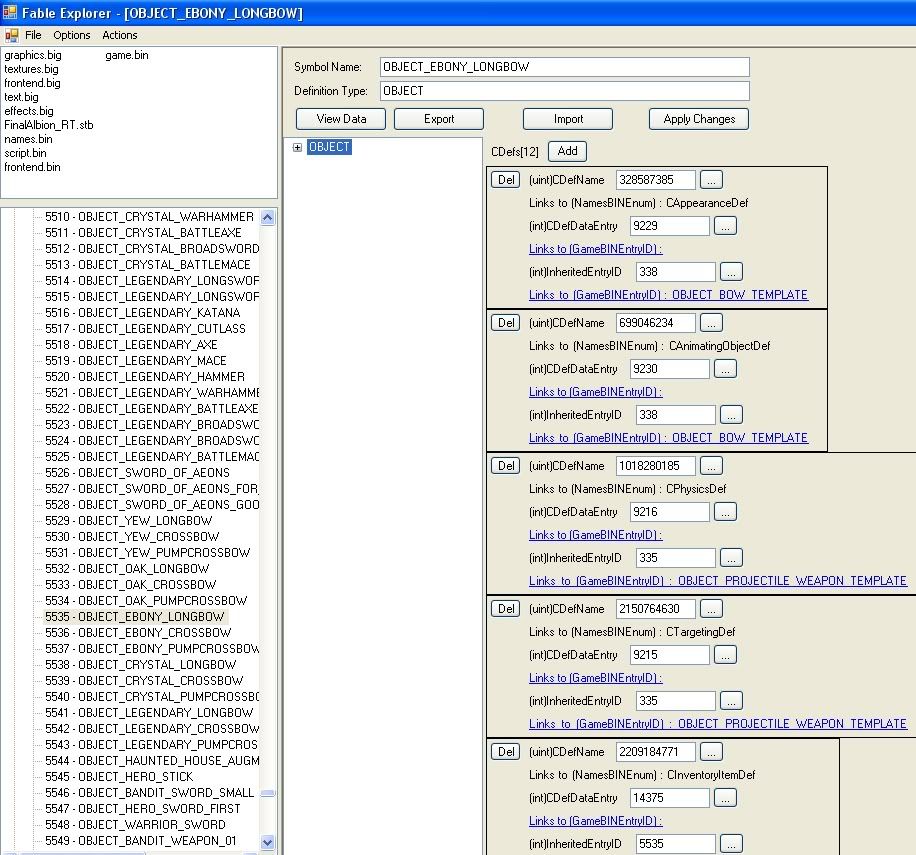Click the CDefName field containing 328587385

(655, 180)
